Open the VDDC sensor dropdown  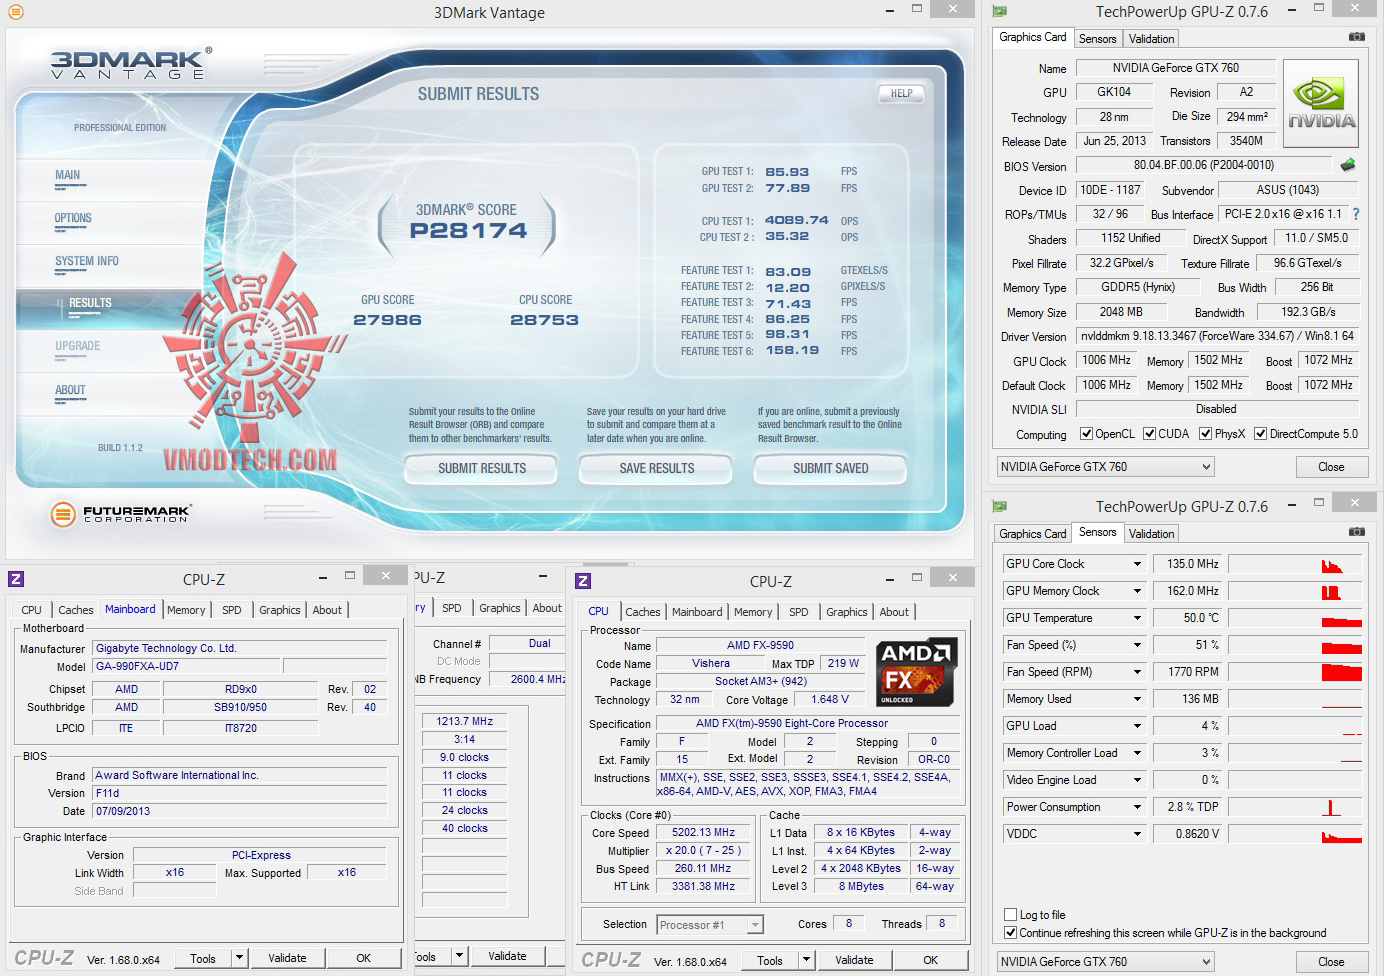(x=1137, y=834)
